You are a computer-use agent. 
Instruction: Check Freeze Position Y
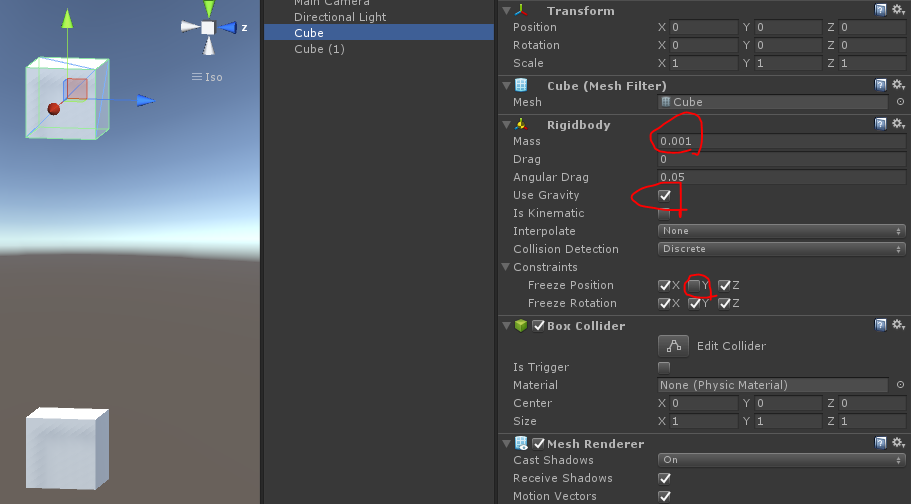(x=694, y=285)
